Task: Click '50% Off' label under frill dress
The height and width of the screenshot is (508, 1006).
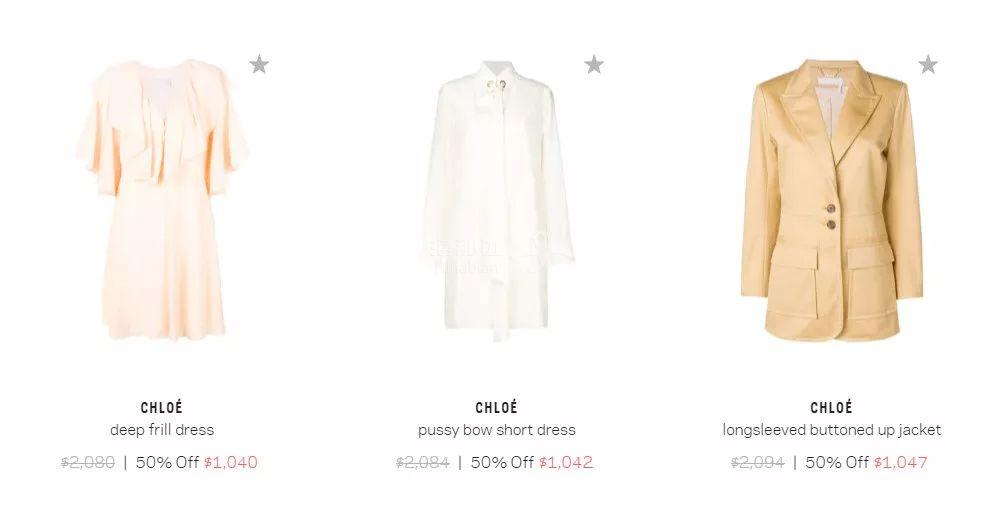Action: point(167,462)
